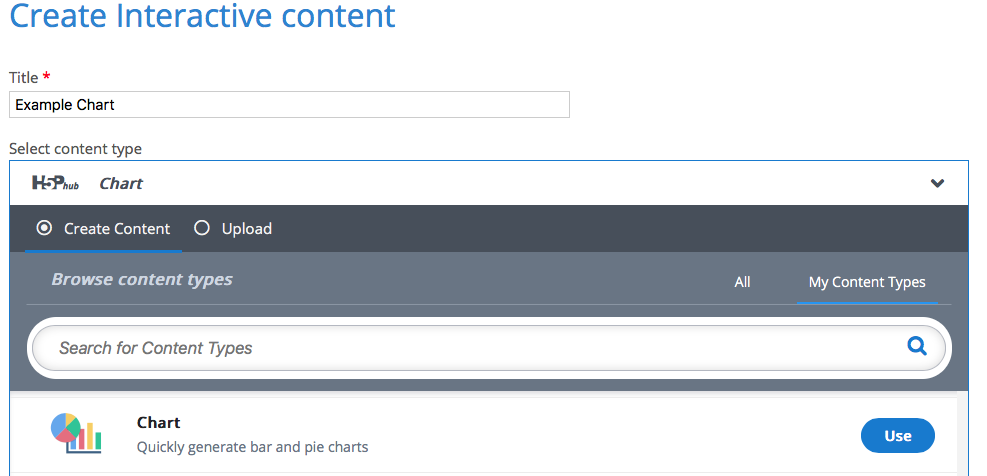Open the Chart title in the results list
This screenshot has height=476, width=987.
(158, 423)
